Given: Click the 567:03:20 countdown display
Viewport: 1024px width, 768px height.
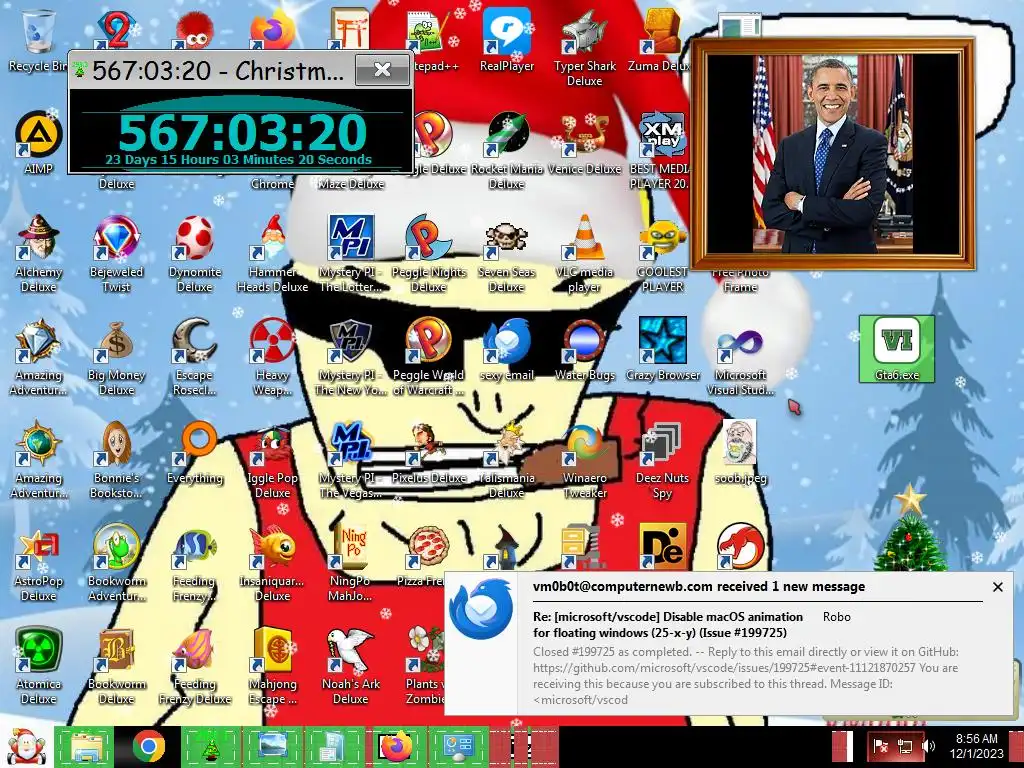Looking at the screenshot, I should click(x=242, y=133).
